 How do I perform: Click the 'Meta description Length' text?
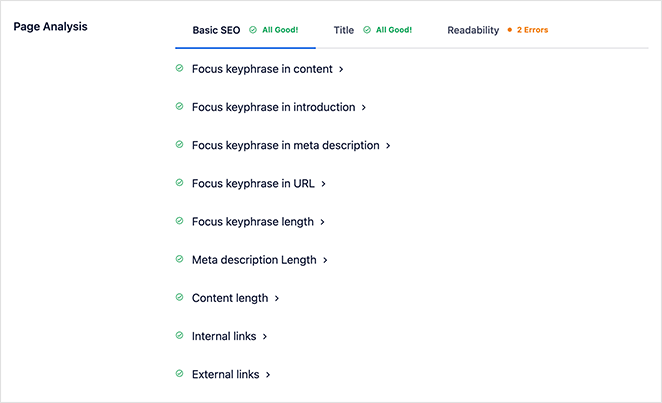pyautogui.click(x=254, y=260)
